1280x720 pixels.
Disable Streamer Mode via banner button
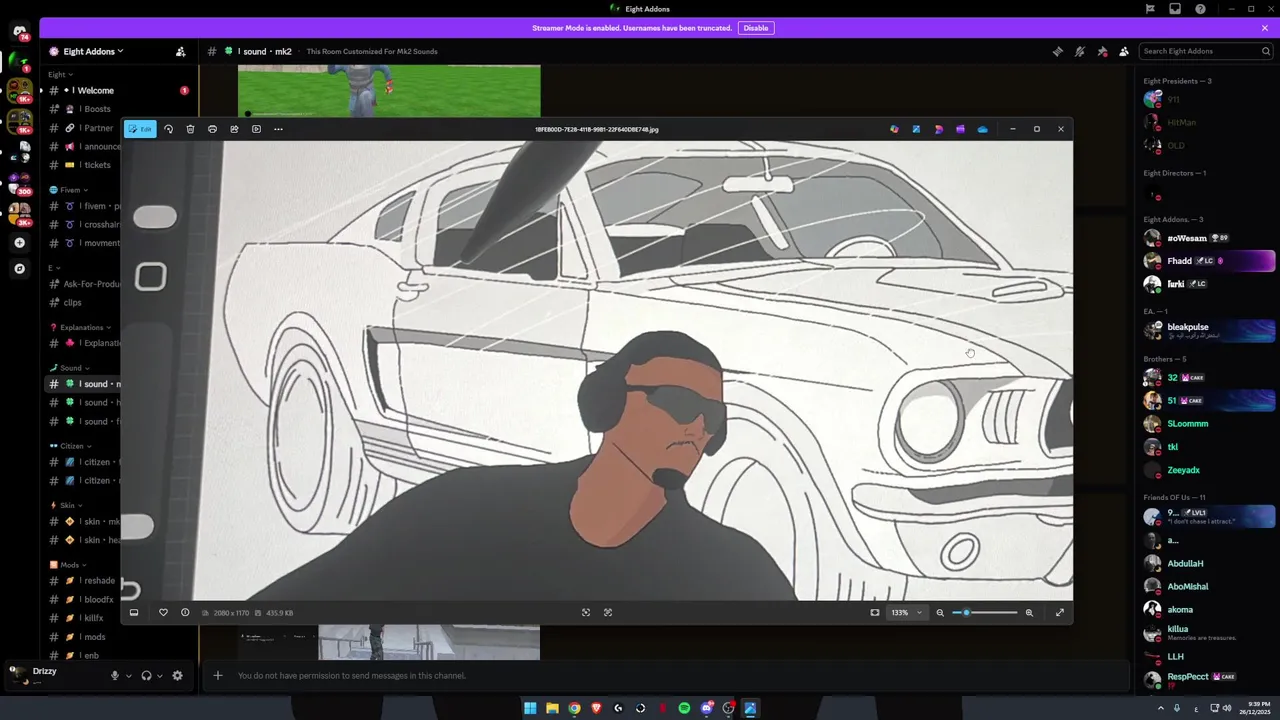click(756, 28)
